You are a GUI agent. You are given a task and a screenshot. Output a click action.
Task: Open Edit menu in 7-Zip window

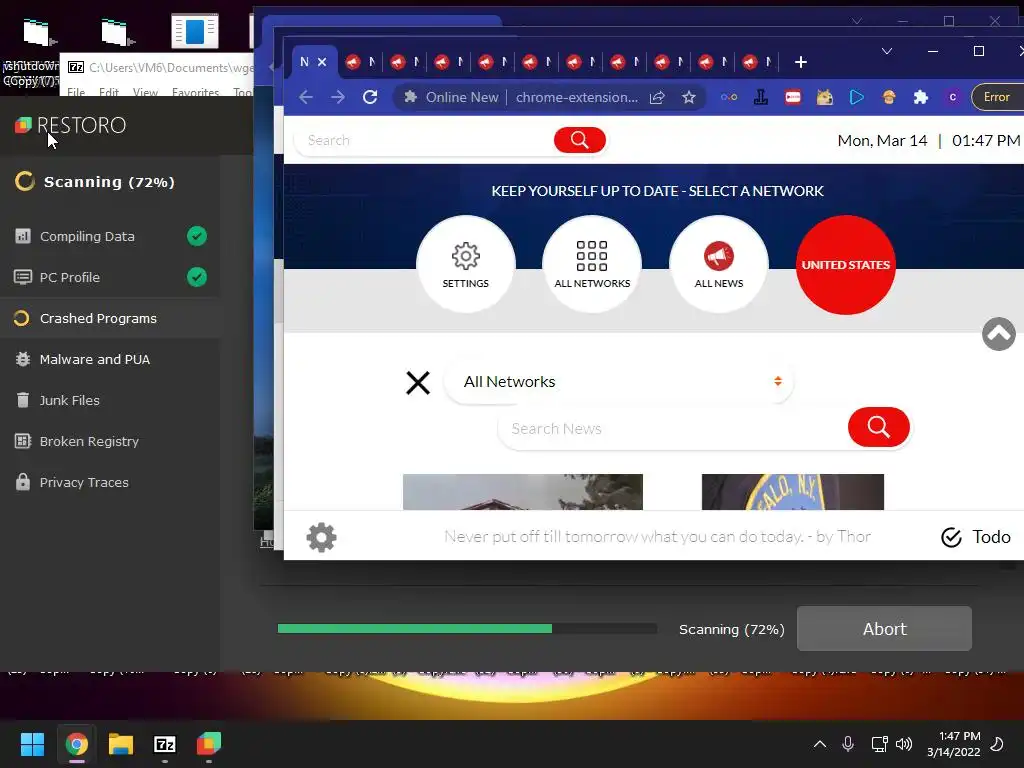108,92
